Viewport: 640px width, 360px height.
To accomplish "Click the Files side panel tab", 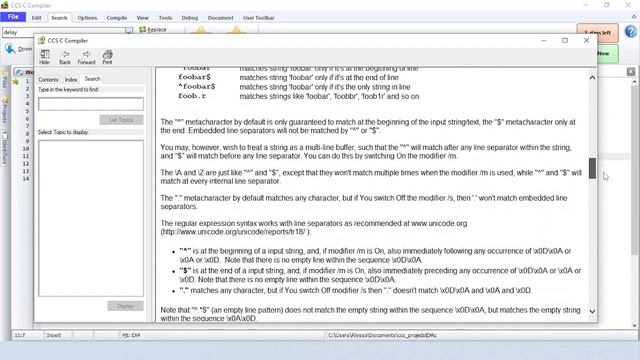I will pos(4,80).
